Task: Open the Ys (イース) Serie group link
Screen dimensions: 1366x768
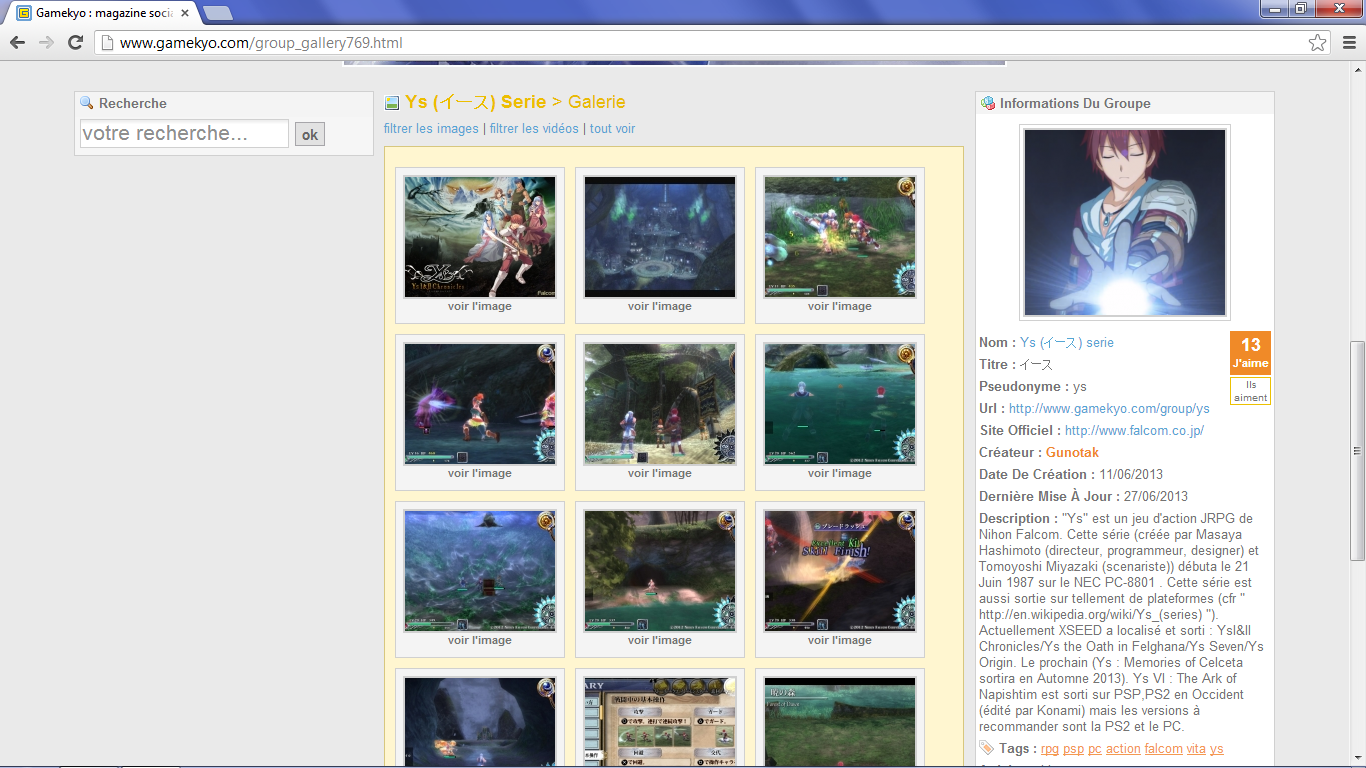Action: [476, 102]
